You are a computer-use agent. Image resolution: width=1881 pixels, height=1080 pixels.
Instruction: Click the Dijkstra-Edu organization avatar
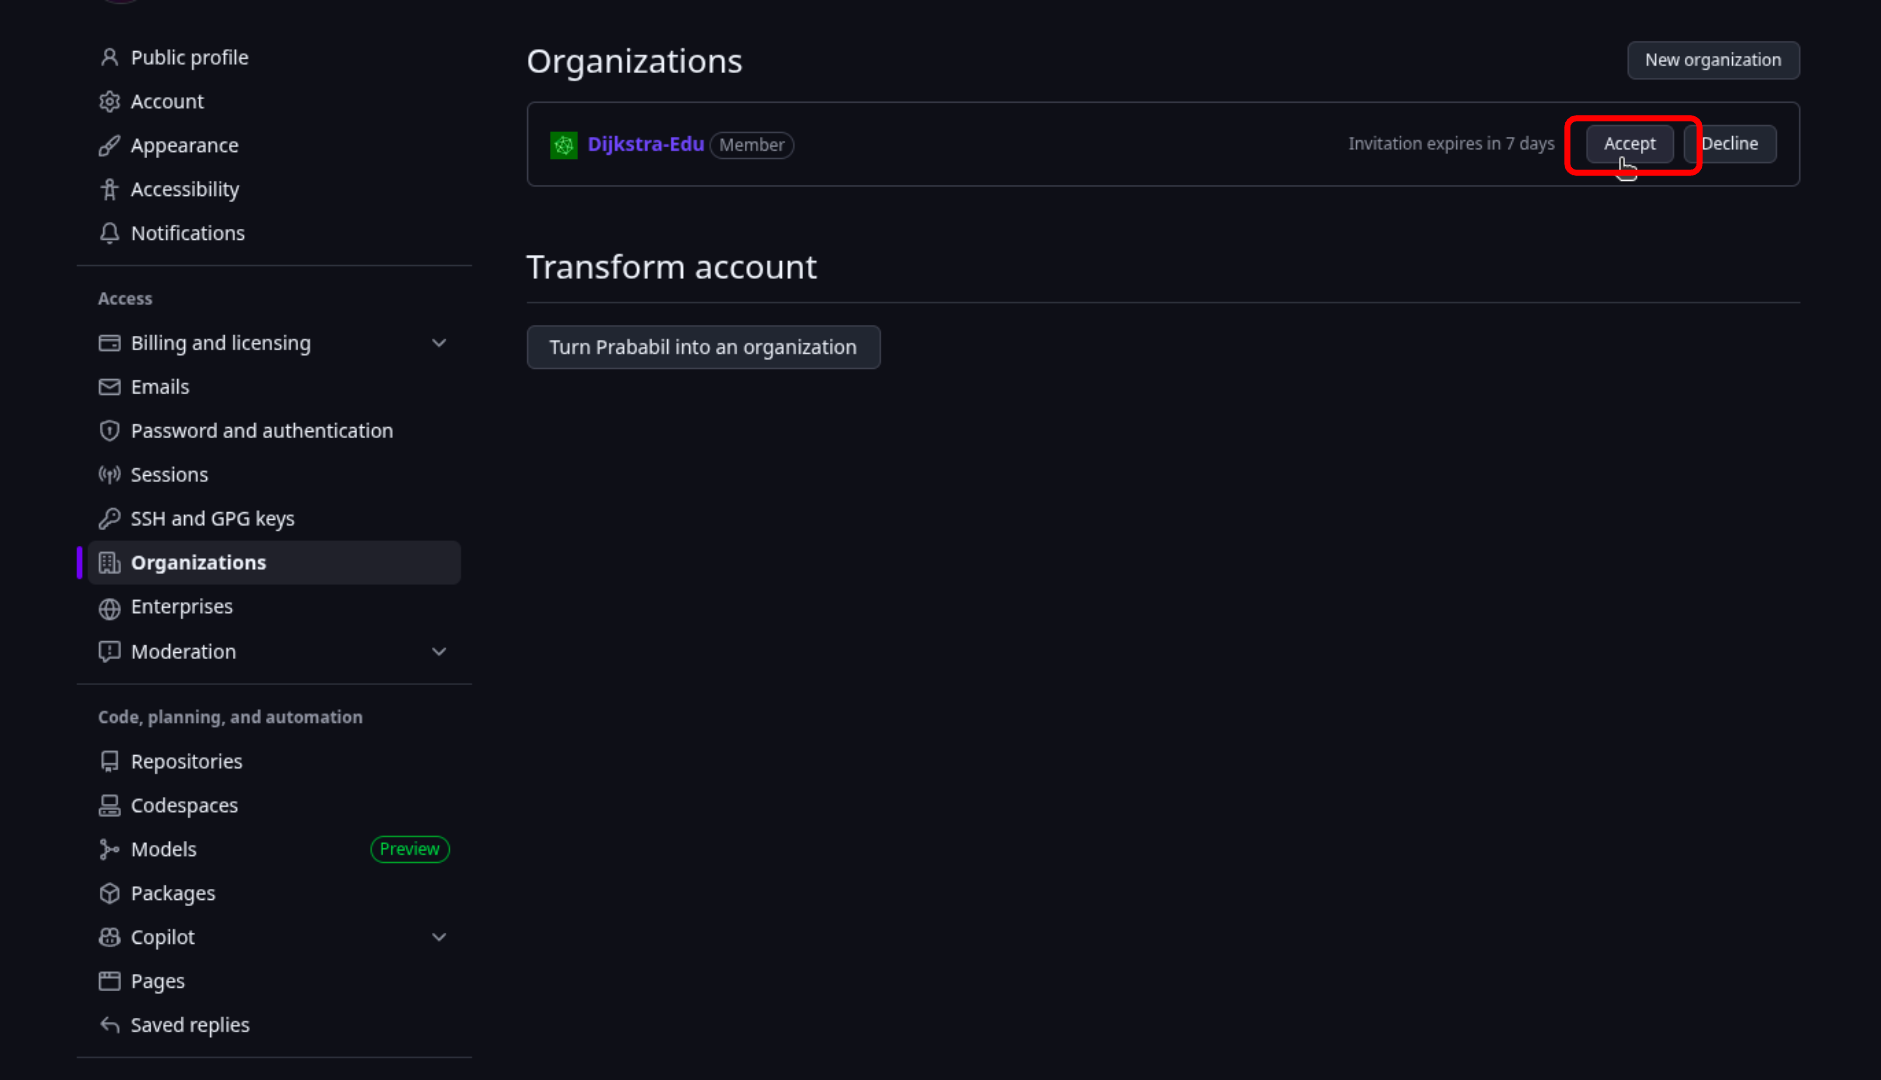click(x=563, y=144)
